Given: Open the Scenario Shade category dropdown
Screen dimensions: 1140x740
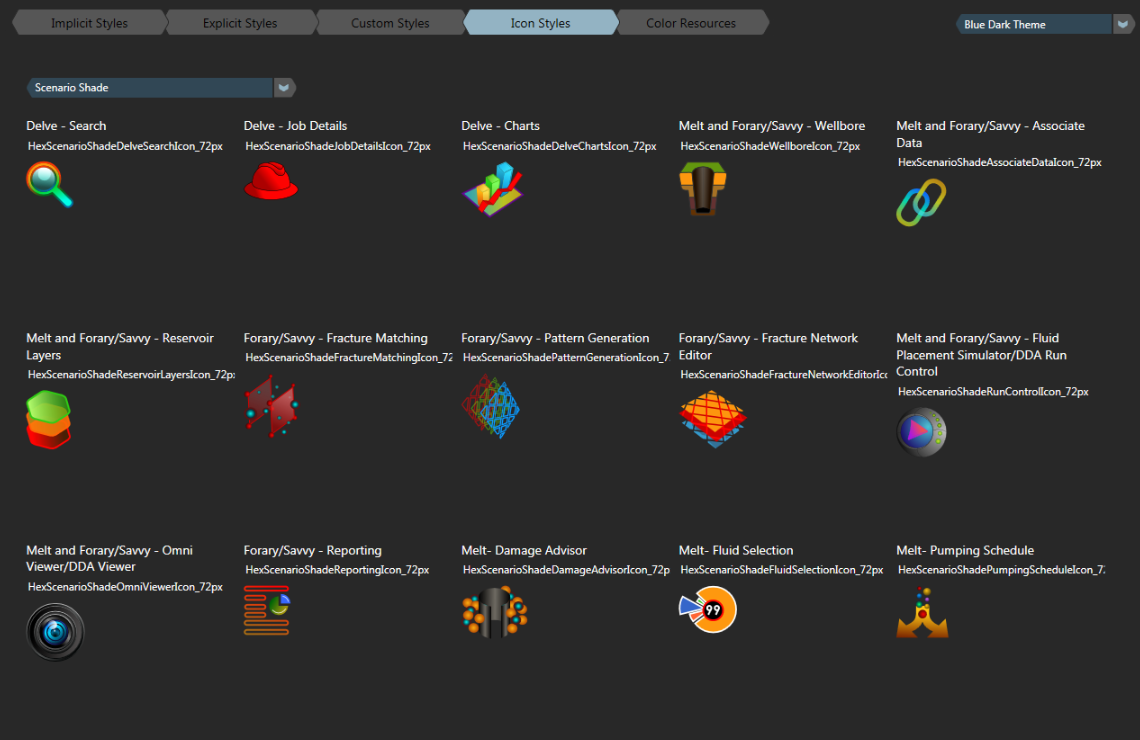Looking at the screenshot, I should pyautogui.click(x=161, y=88).
